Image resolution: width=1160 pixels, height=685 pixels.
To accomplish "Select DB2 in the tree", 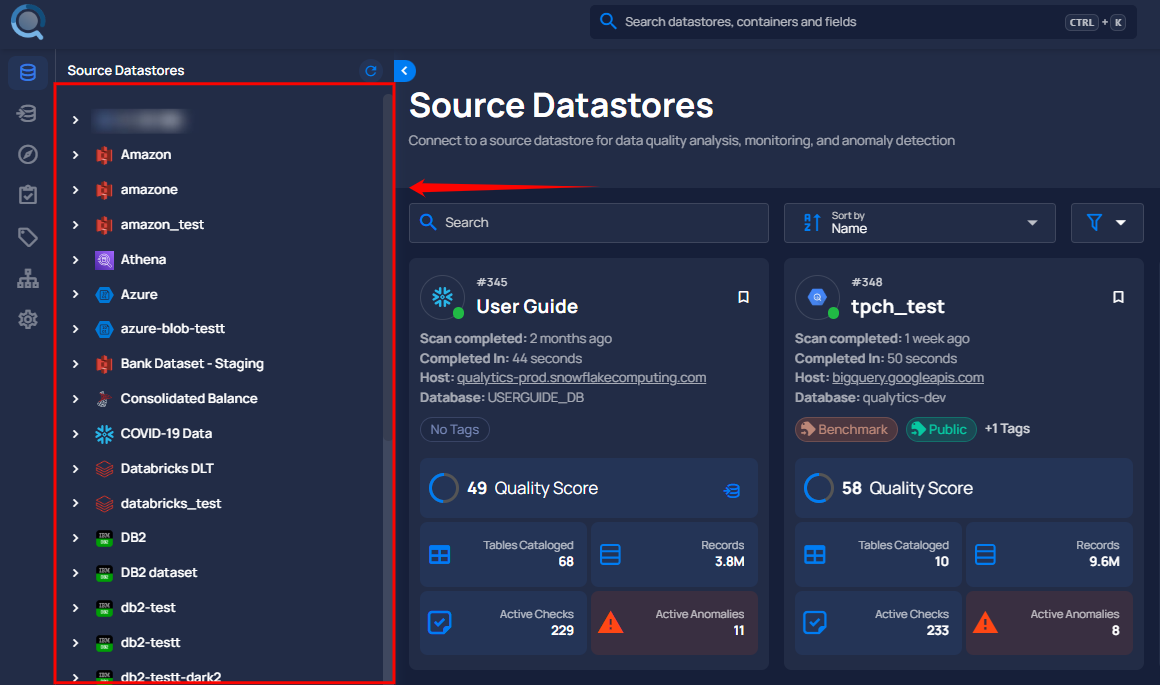I will tap(133, 537).
